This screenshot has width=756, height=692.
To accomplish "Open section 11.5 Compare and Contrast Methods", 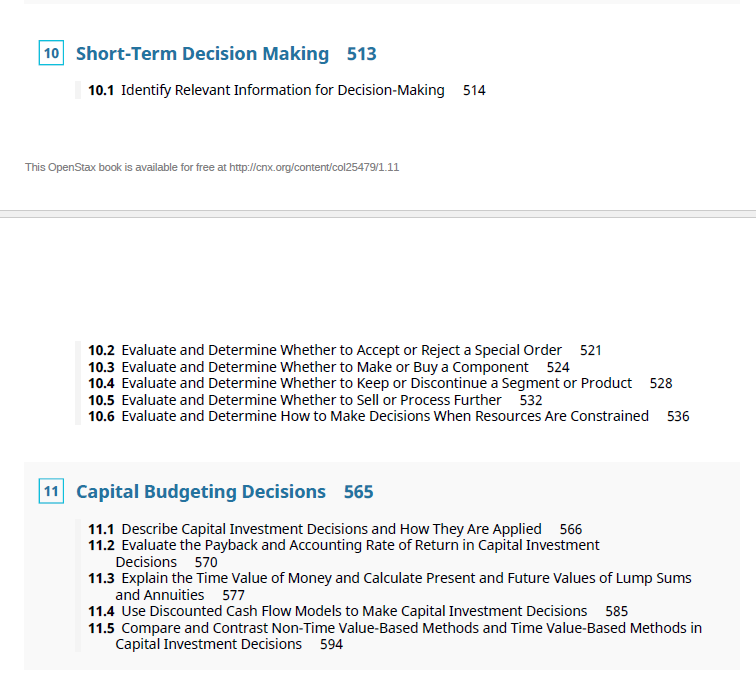I will pyautogui.click(x=395, y=636).
